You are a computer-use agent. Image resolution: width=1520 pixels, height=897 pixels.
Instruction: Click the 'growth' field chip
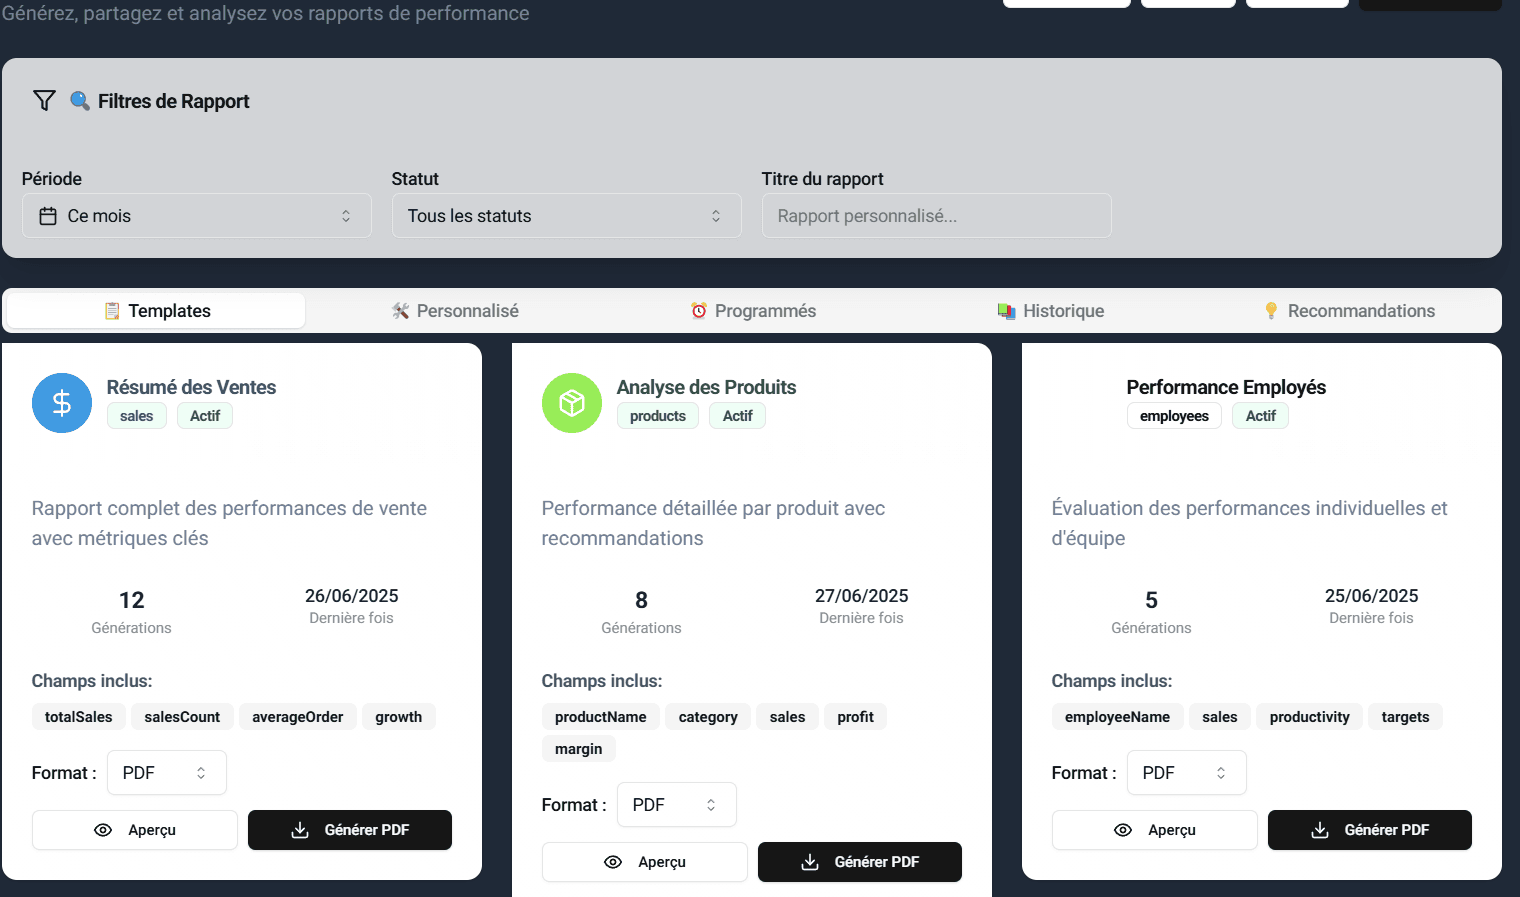(x=399, y=717)
